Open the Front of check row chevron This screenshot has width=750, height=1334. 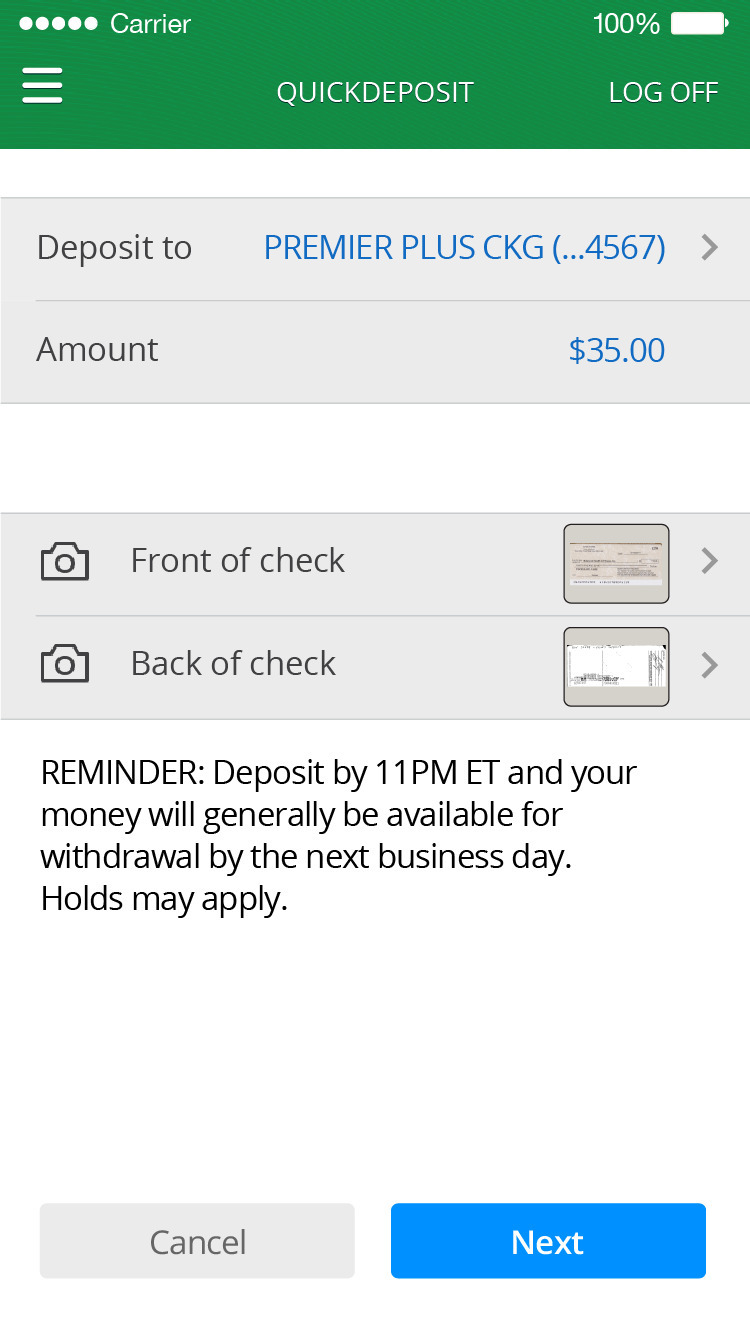pos(710,561)
